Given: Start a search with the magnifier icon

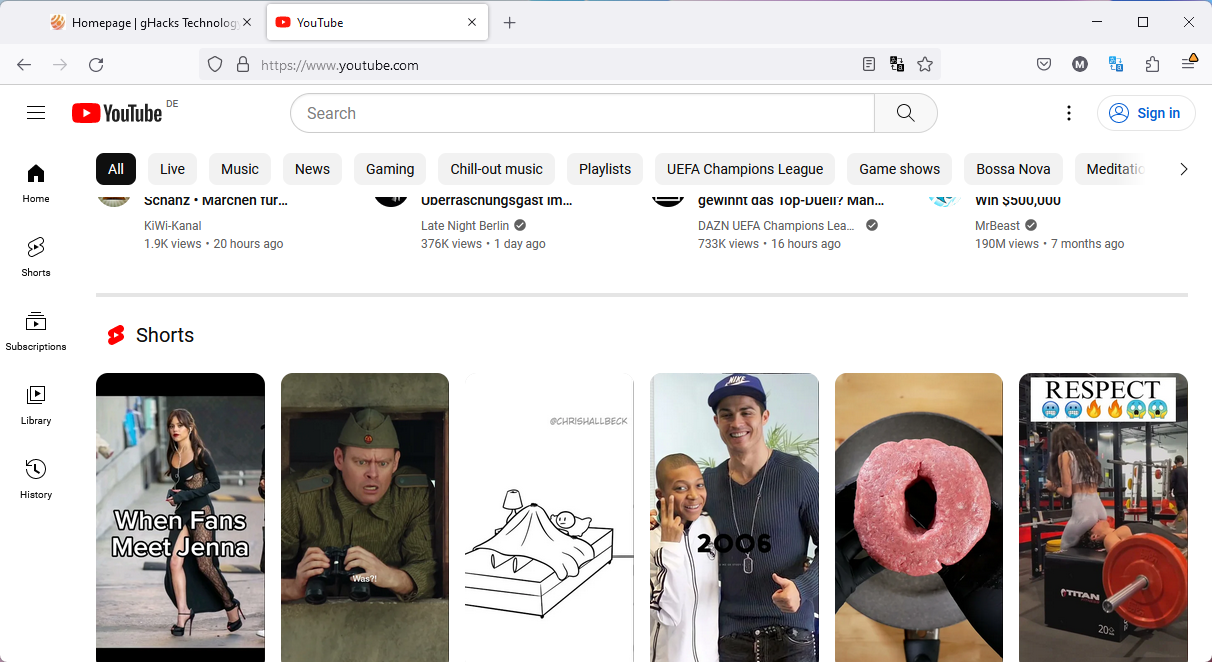Looking at the screenshot, I should coord(905,113).
